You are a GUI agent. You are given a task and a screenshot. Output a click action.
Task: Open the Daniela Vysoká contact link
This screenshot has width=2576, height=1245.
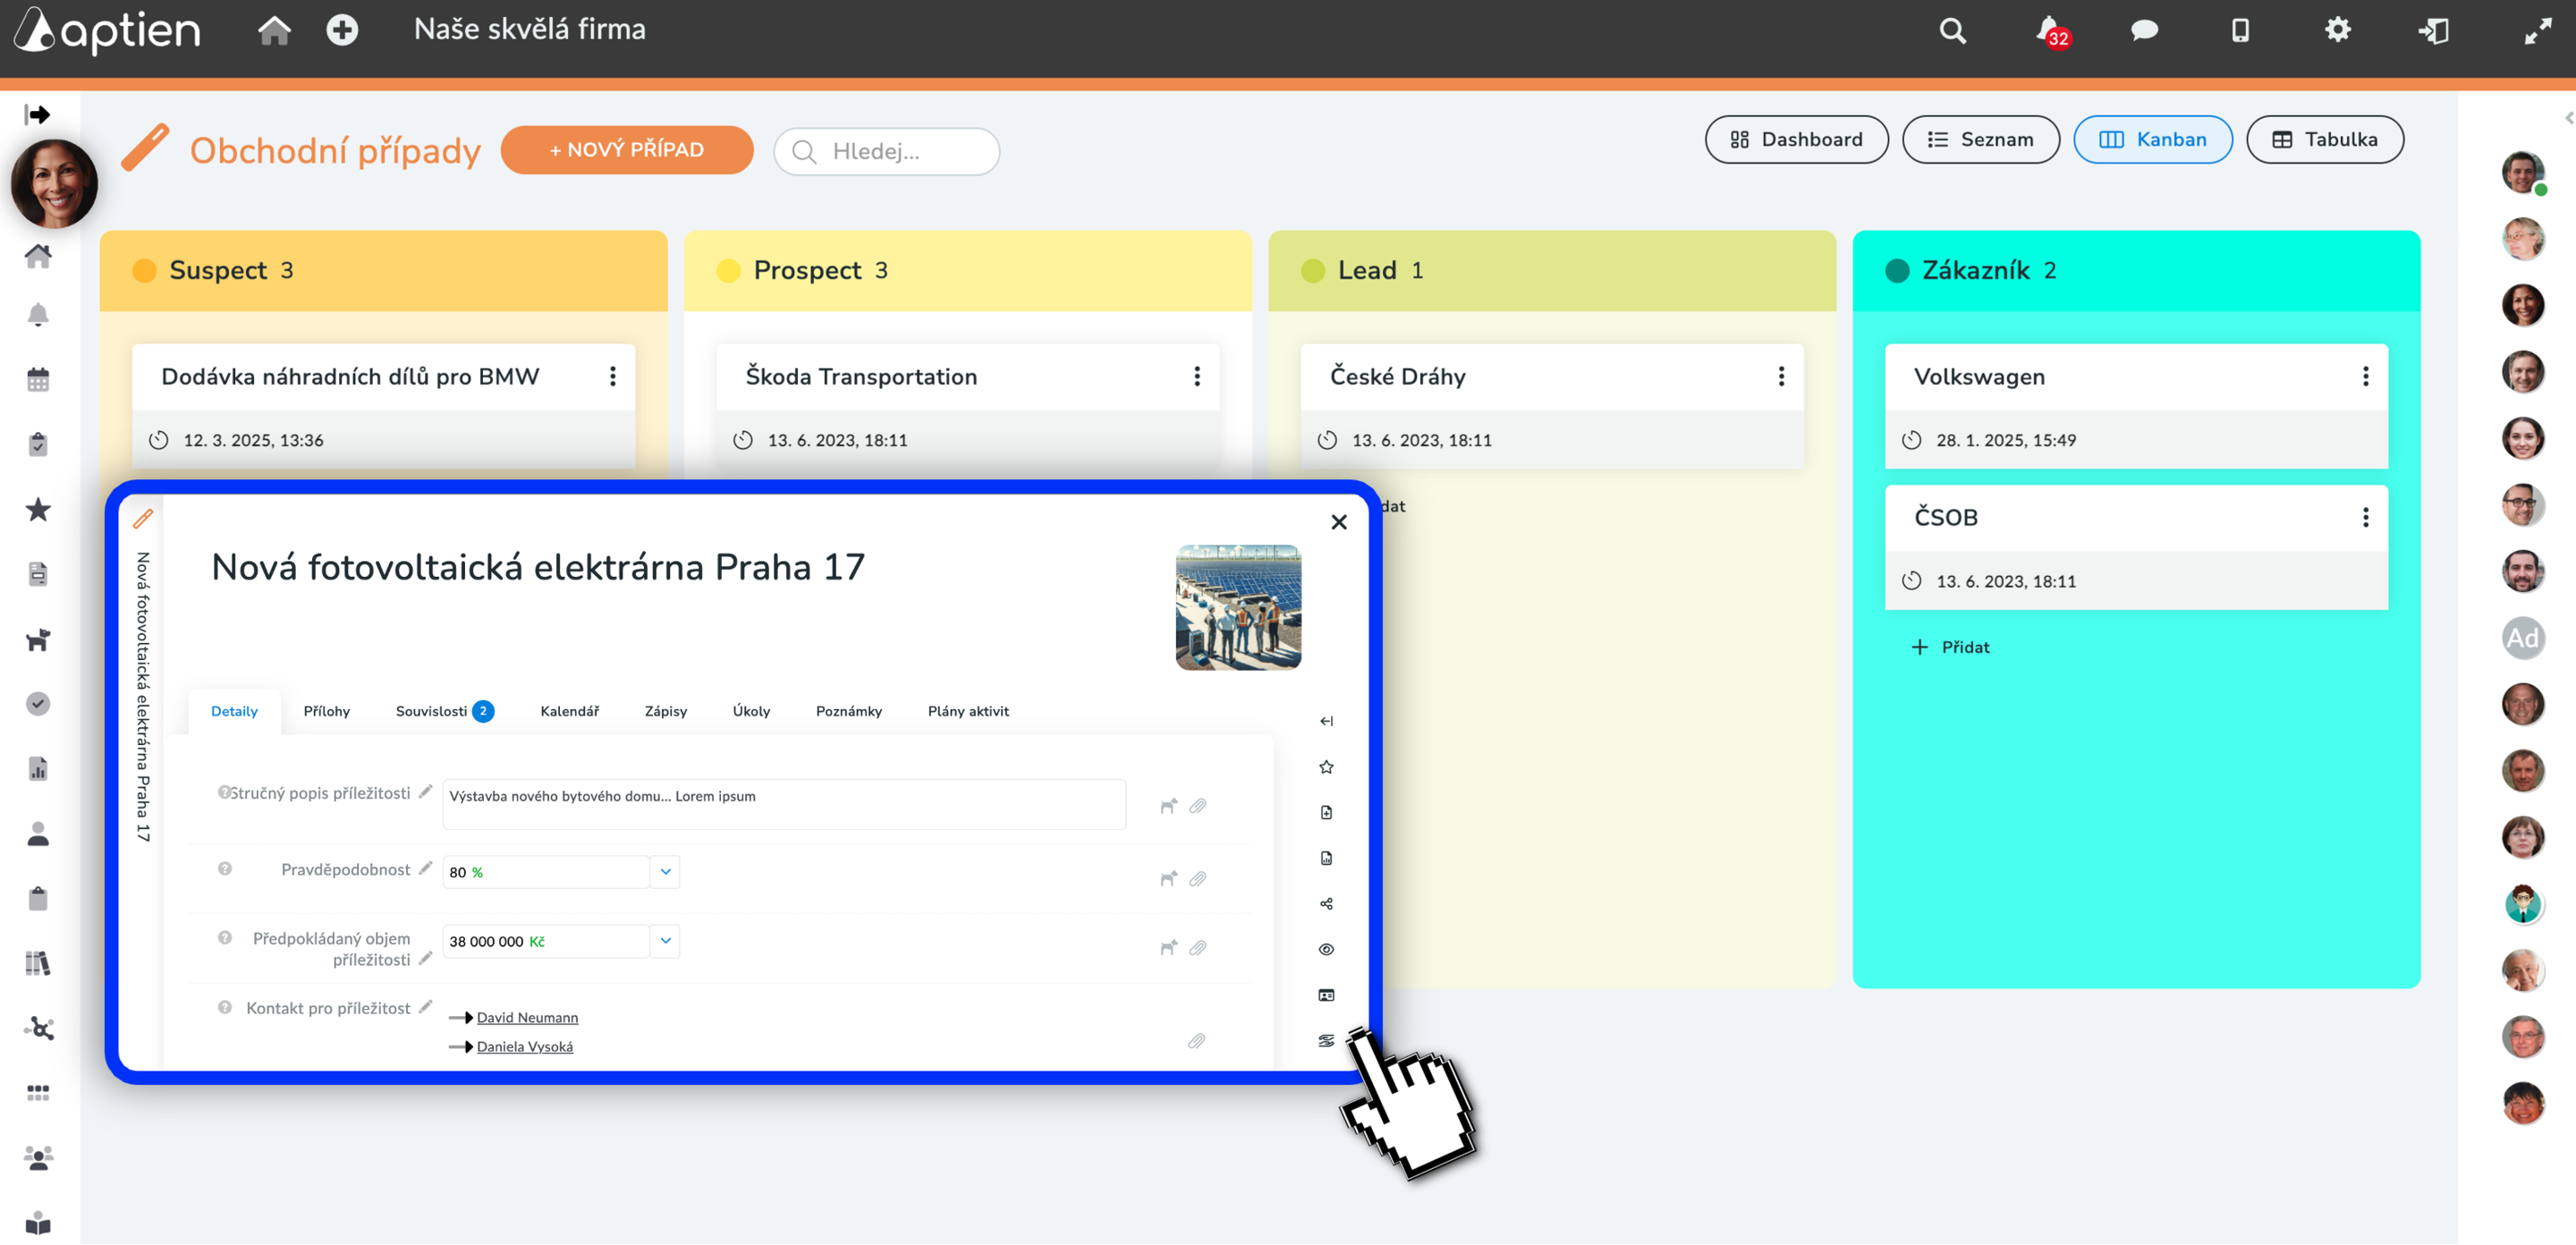[524, 1046]
